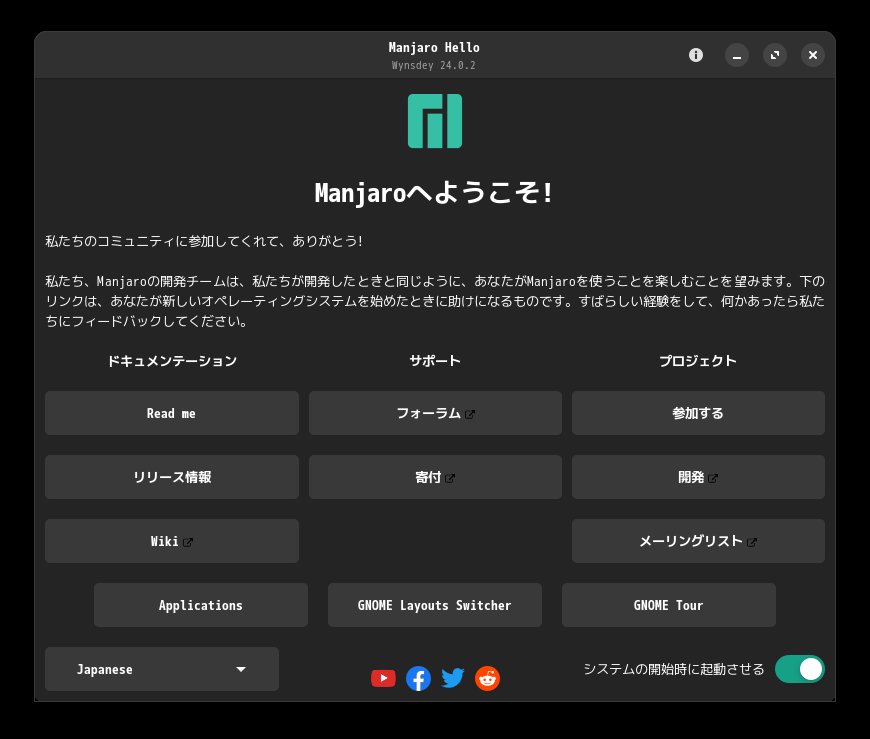
Task: Click the 参加する button
Action: 699,413
